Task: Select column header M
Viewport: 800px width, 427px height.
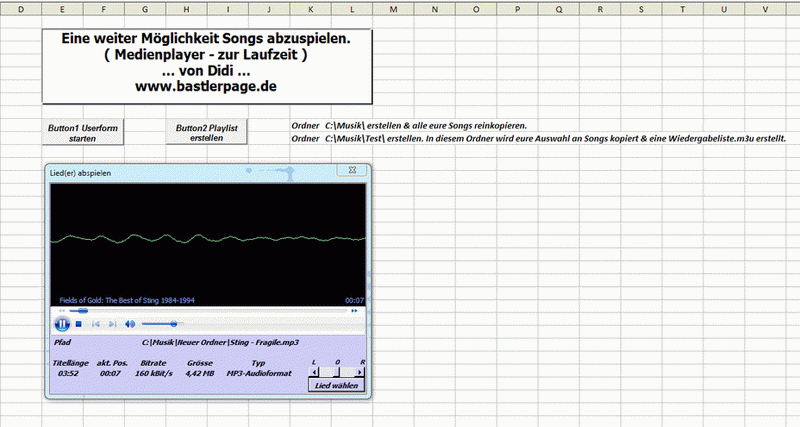Action: pyautogui.click(x=393, y=9)
